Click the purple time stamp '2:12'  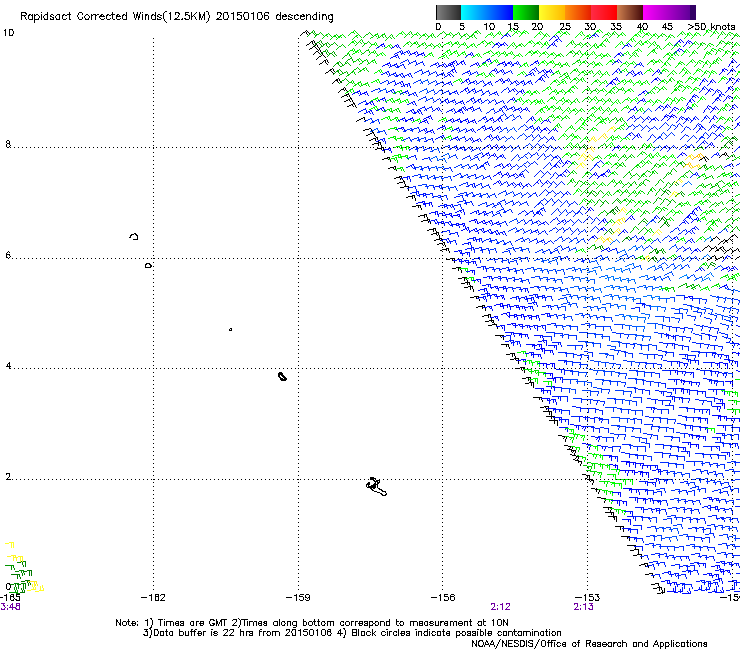pos(500,607)
